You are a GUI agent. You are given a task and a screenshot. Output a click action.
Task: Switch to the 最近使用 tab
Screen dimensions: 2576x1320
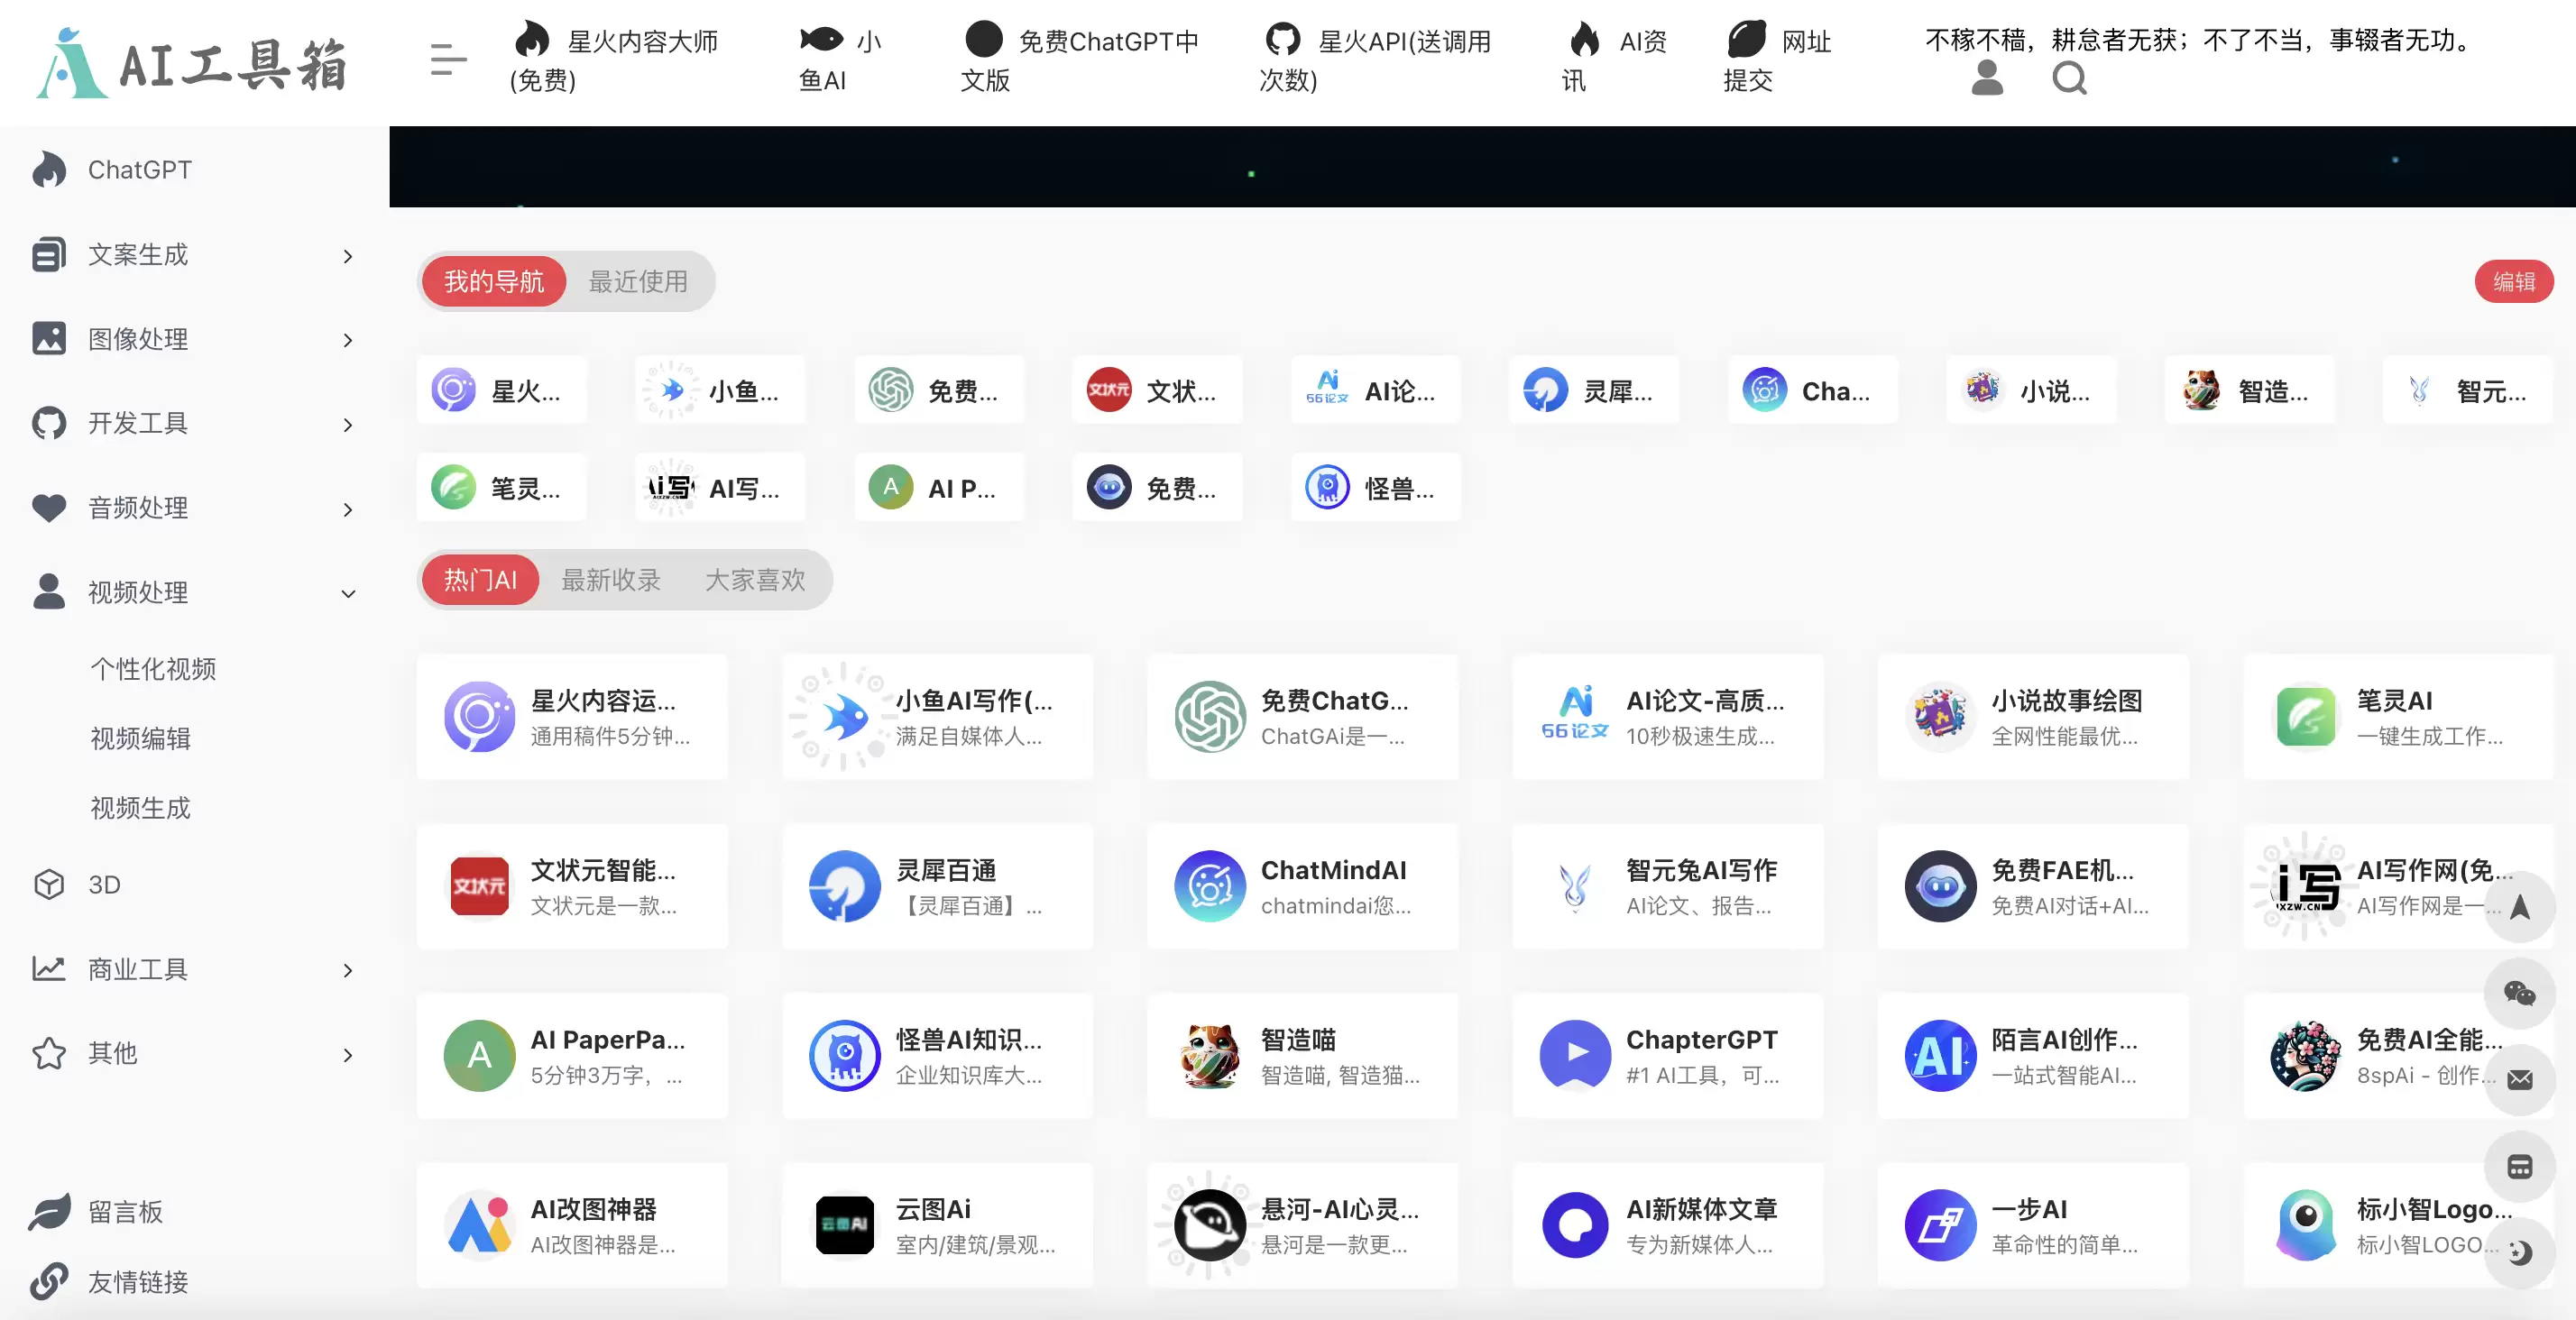(x=638, y=282)
